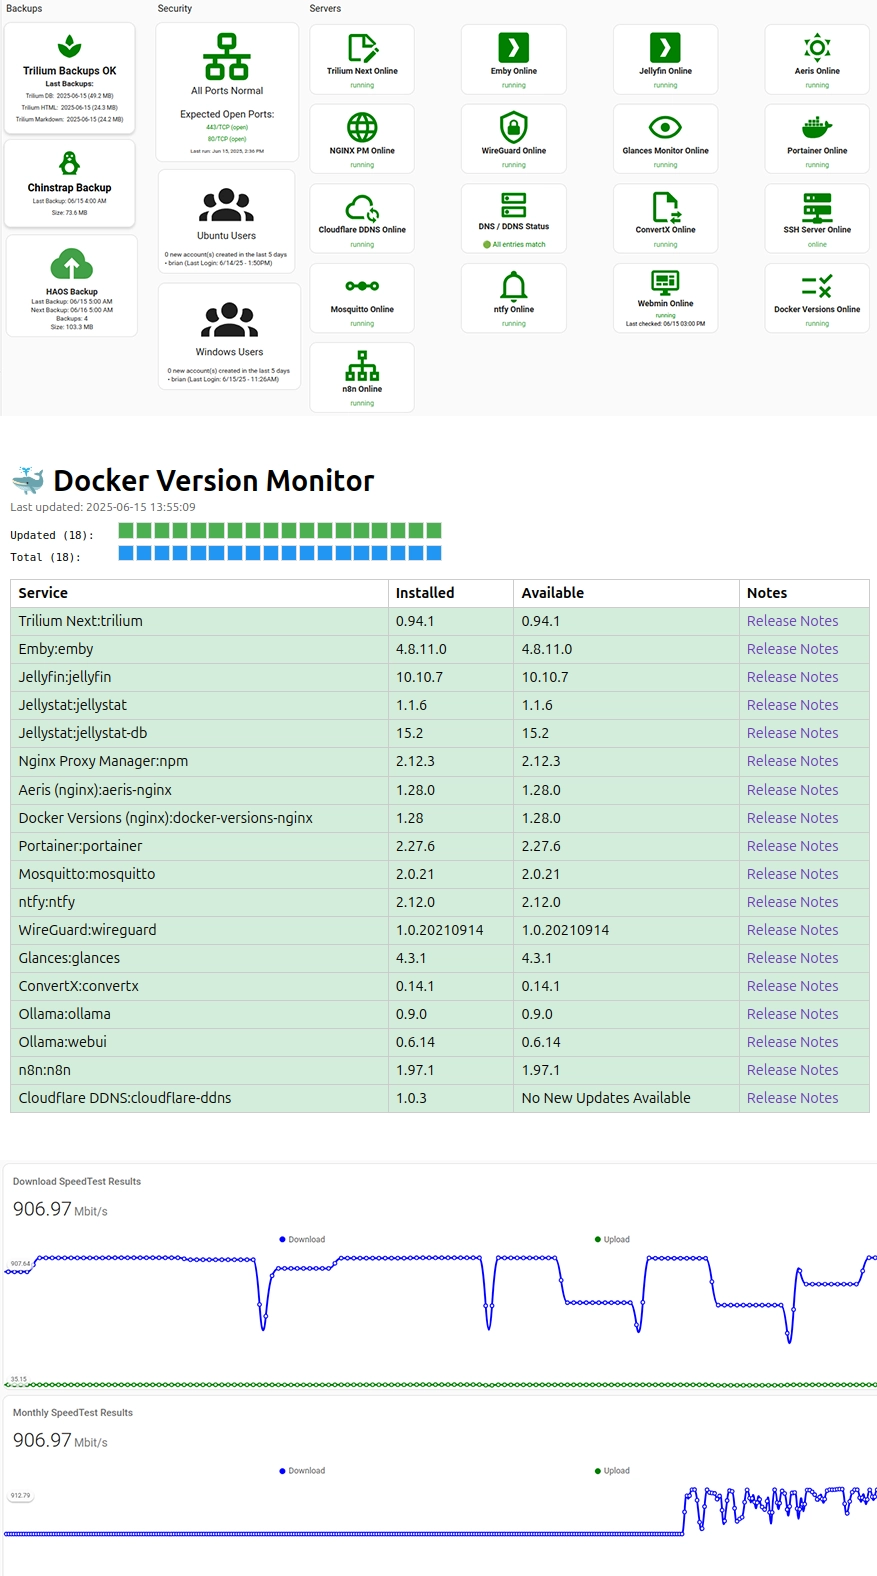This screenshot has height=1576, width=877.
Task: Click the All Ports Normal network icon
Action: click(227, 57)
